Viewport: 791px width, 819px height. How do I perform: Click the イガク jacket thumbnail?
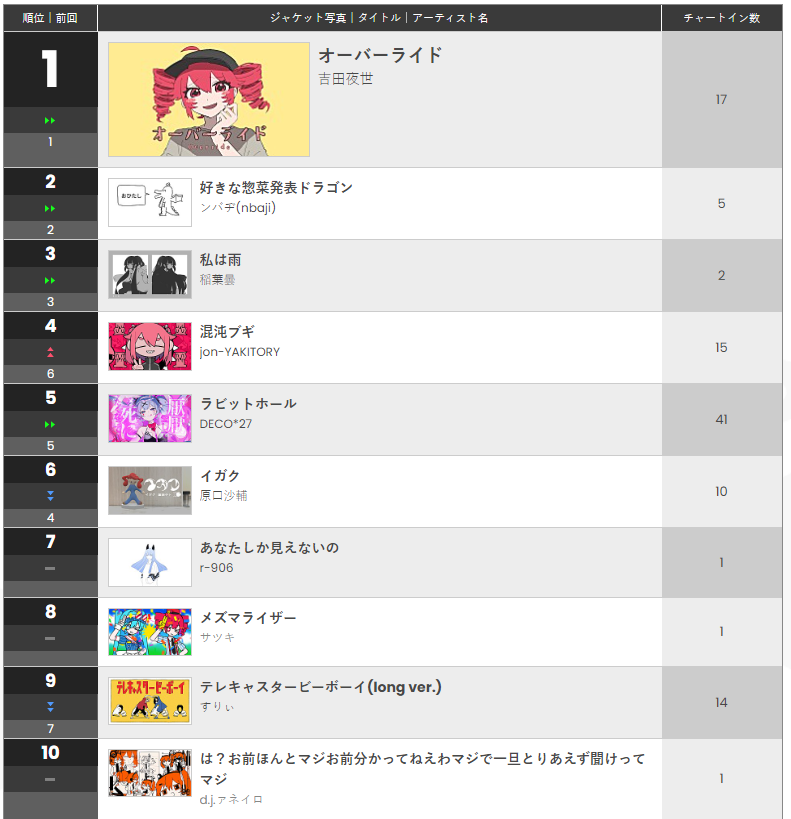coord(150,490)
